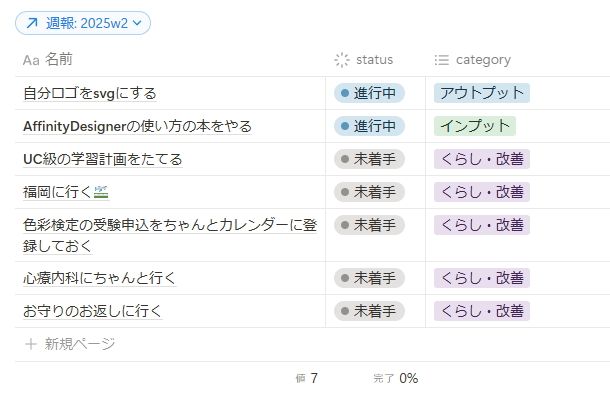Click the status column spinner icon

tap(342, 60)
